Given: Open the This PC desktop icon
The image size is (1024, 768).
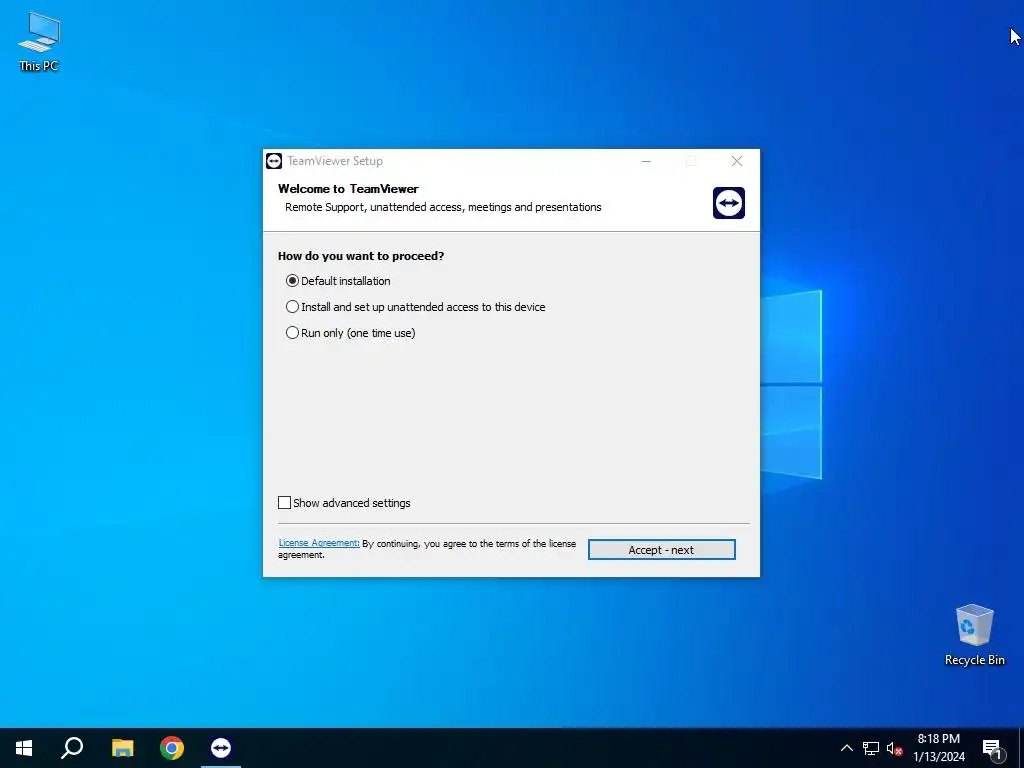Looking at the screenshot, I should (39, 41).
